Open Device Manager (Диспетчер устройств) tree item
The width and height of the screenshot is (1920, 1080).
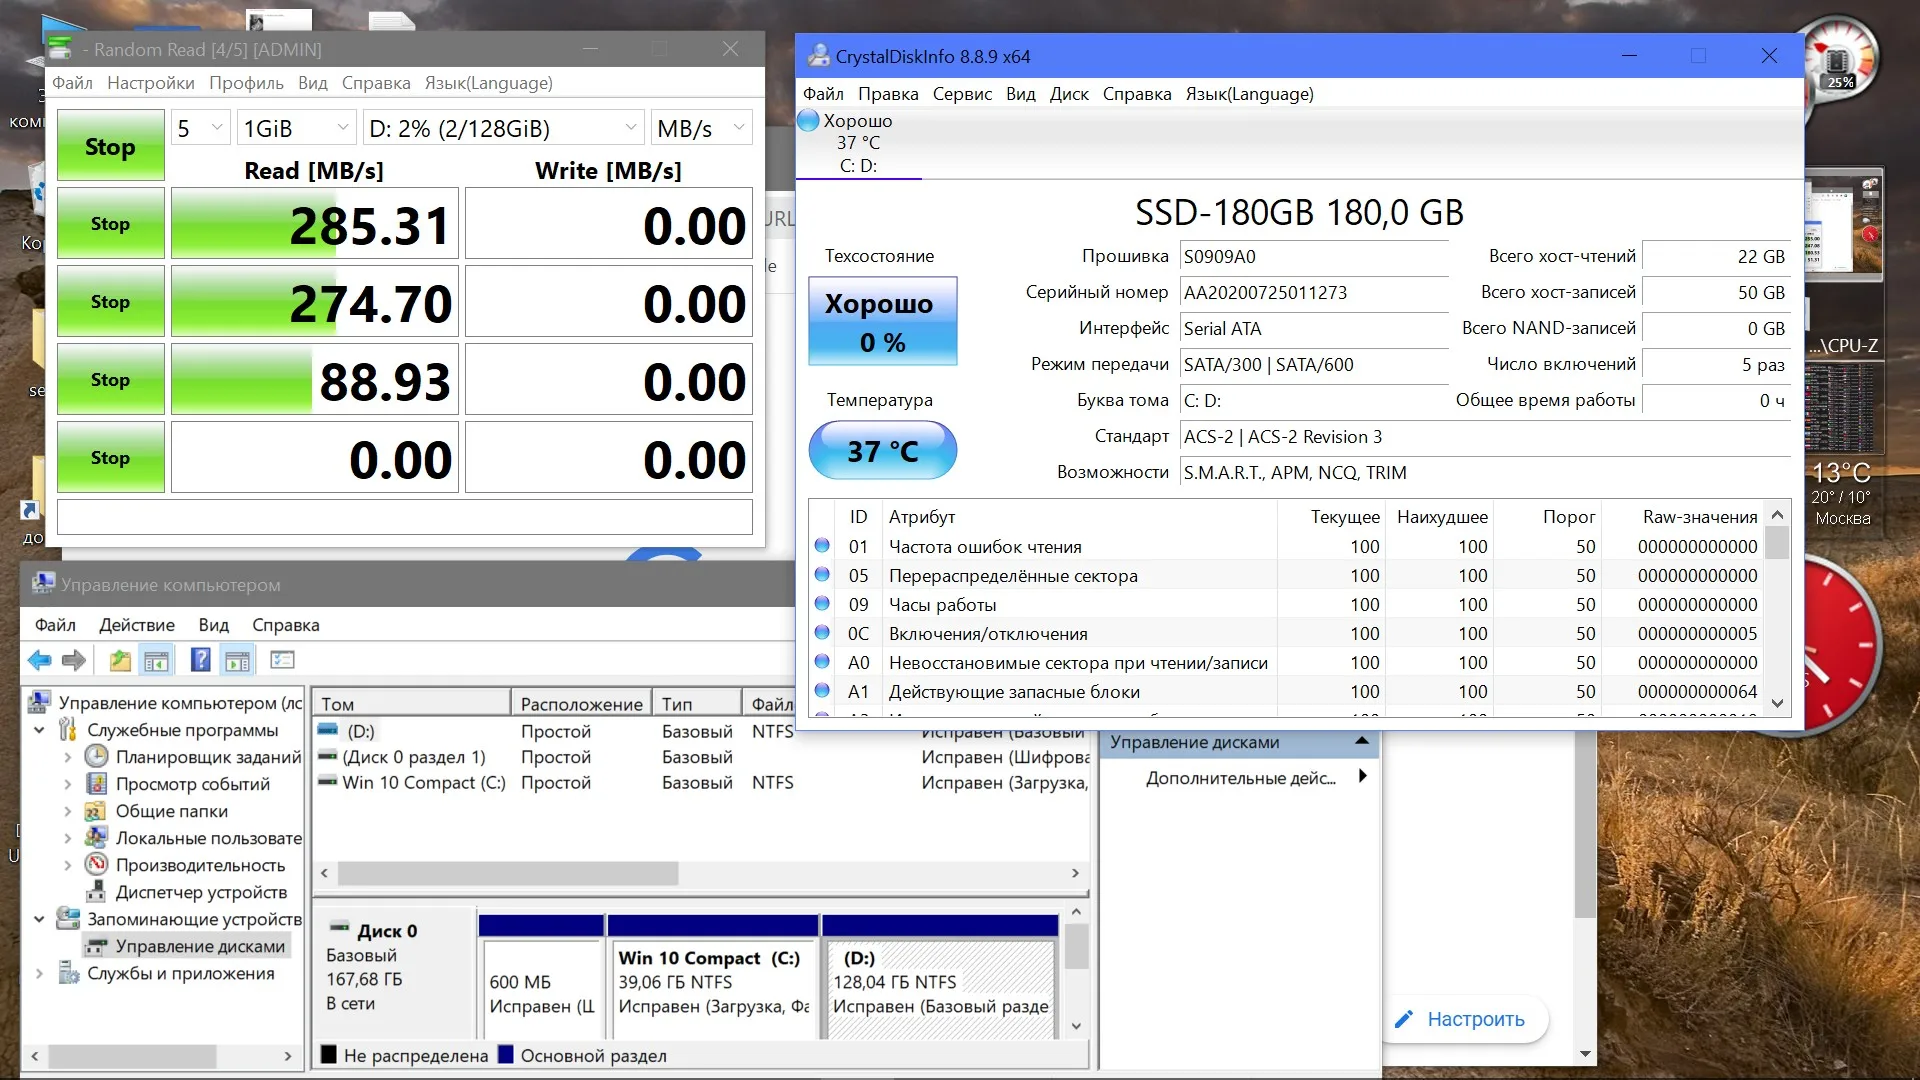pos(201,892)
